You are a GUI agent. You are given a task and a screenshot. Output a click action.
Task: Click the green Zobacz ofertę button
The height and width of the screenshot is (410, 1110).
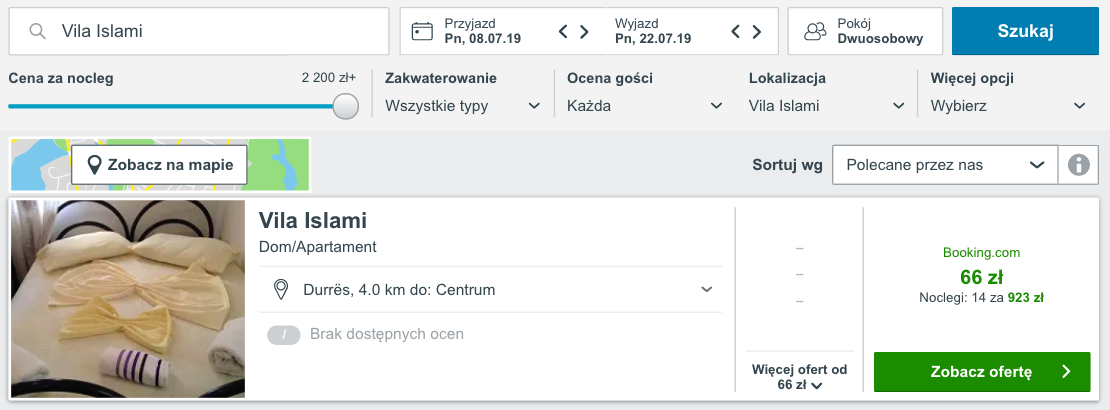point(982,372)
